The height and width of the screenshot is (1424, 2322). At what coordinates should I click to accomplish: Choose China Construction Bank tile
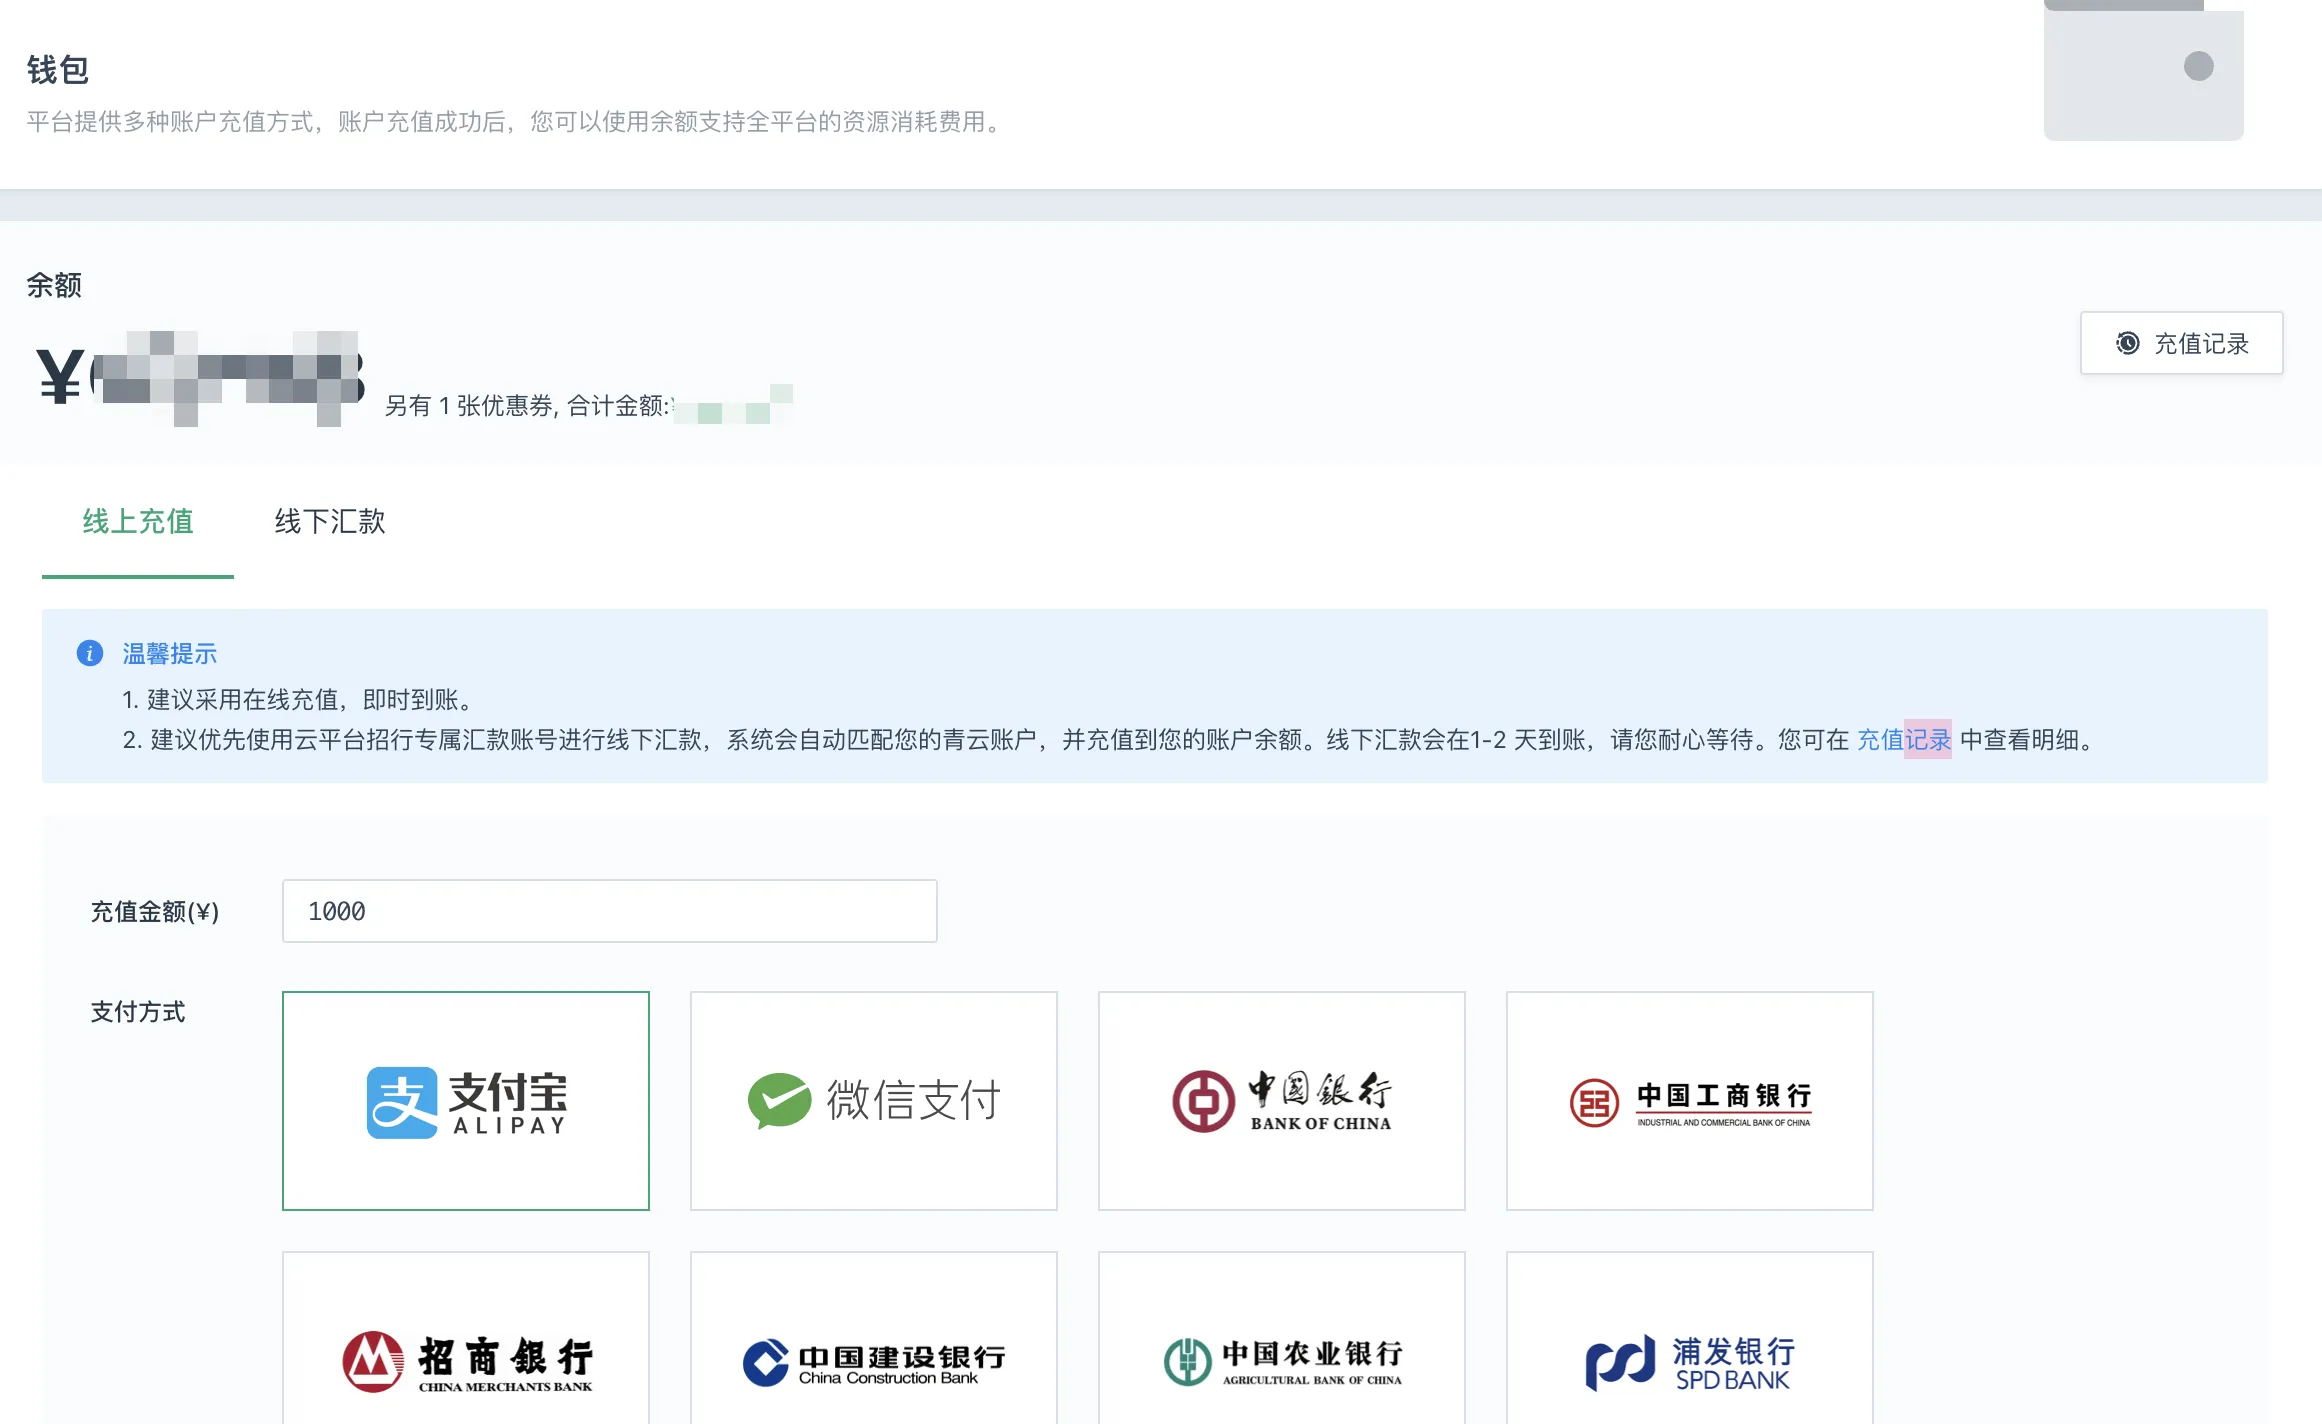pos(873,1358)
